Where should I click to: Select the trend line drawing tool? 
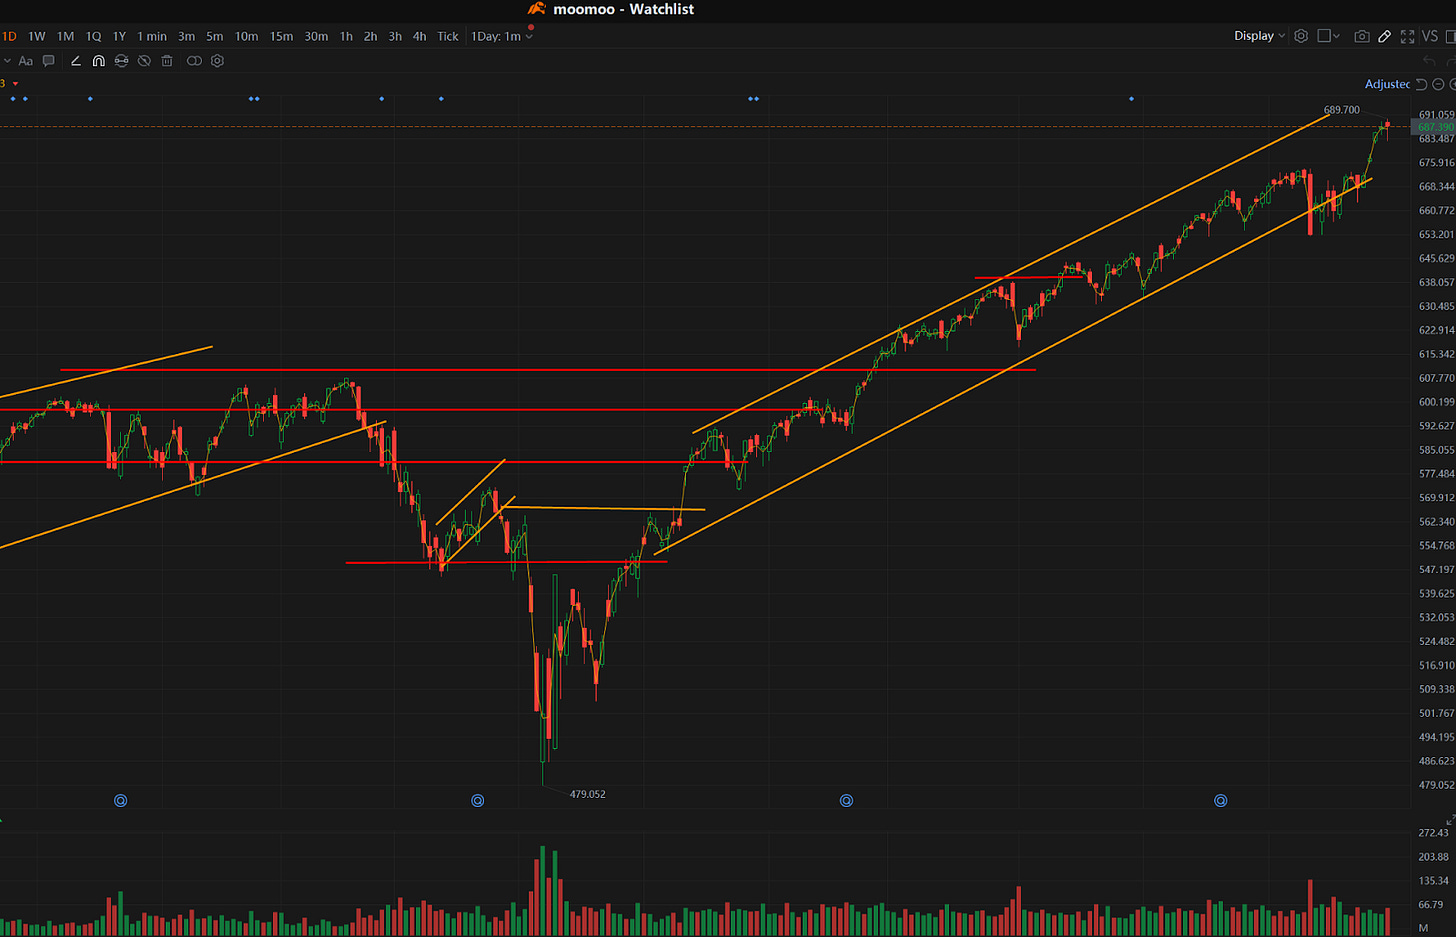pyautogui.click(x=75, y=61)
